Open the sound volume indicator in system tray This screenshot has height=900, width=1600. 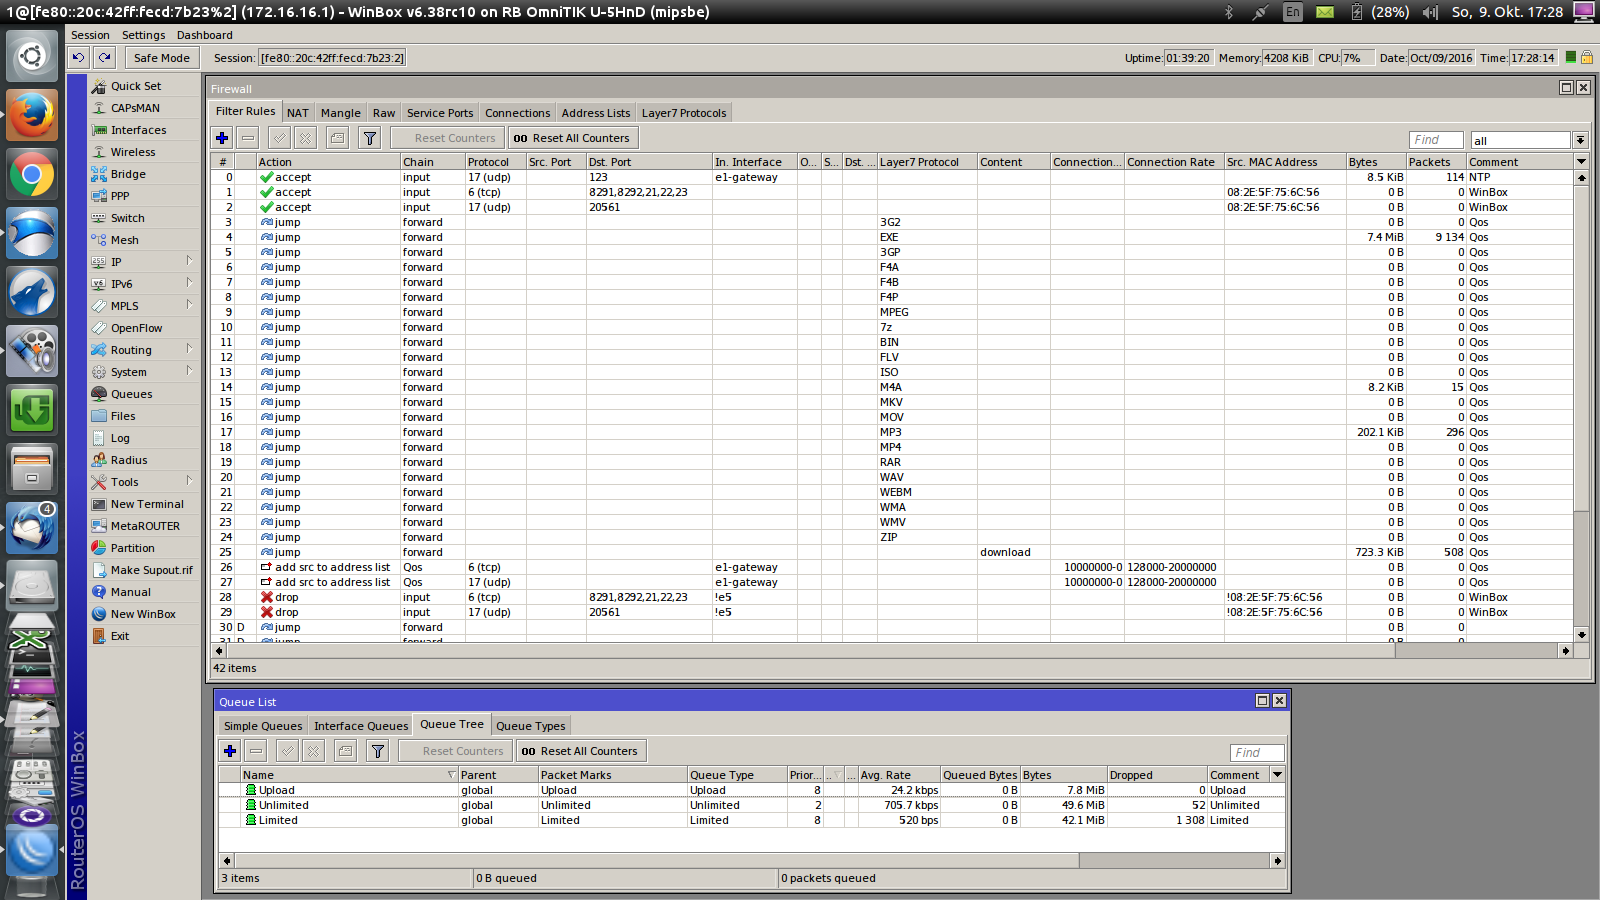click(1430, 12)
